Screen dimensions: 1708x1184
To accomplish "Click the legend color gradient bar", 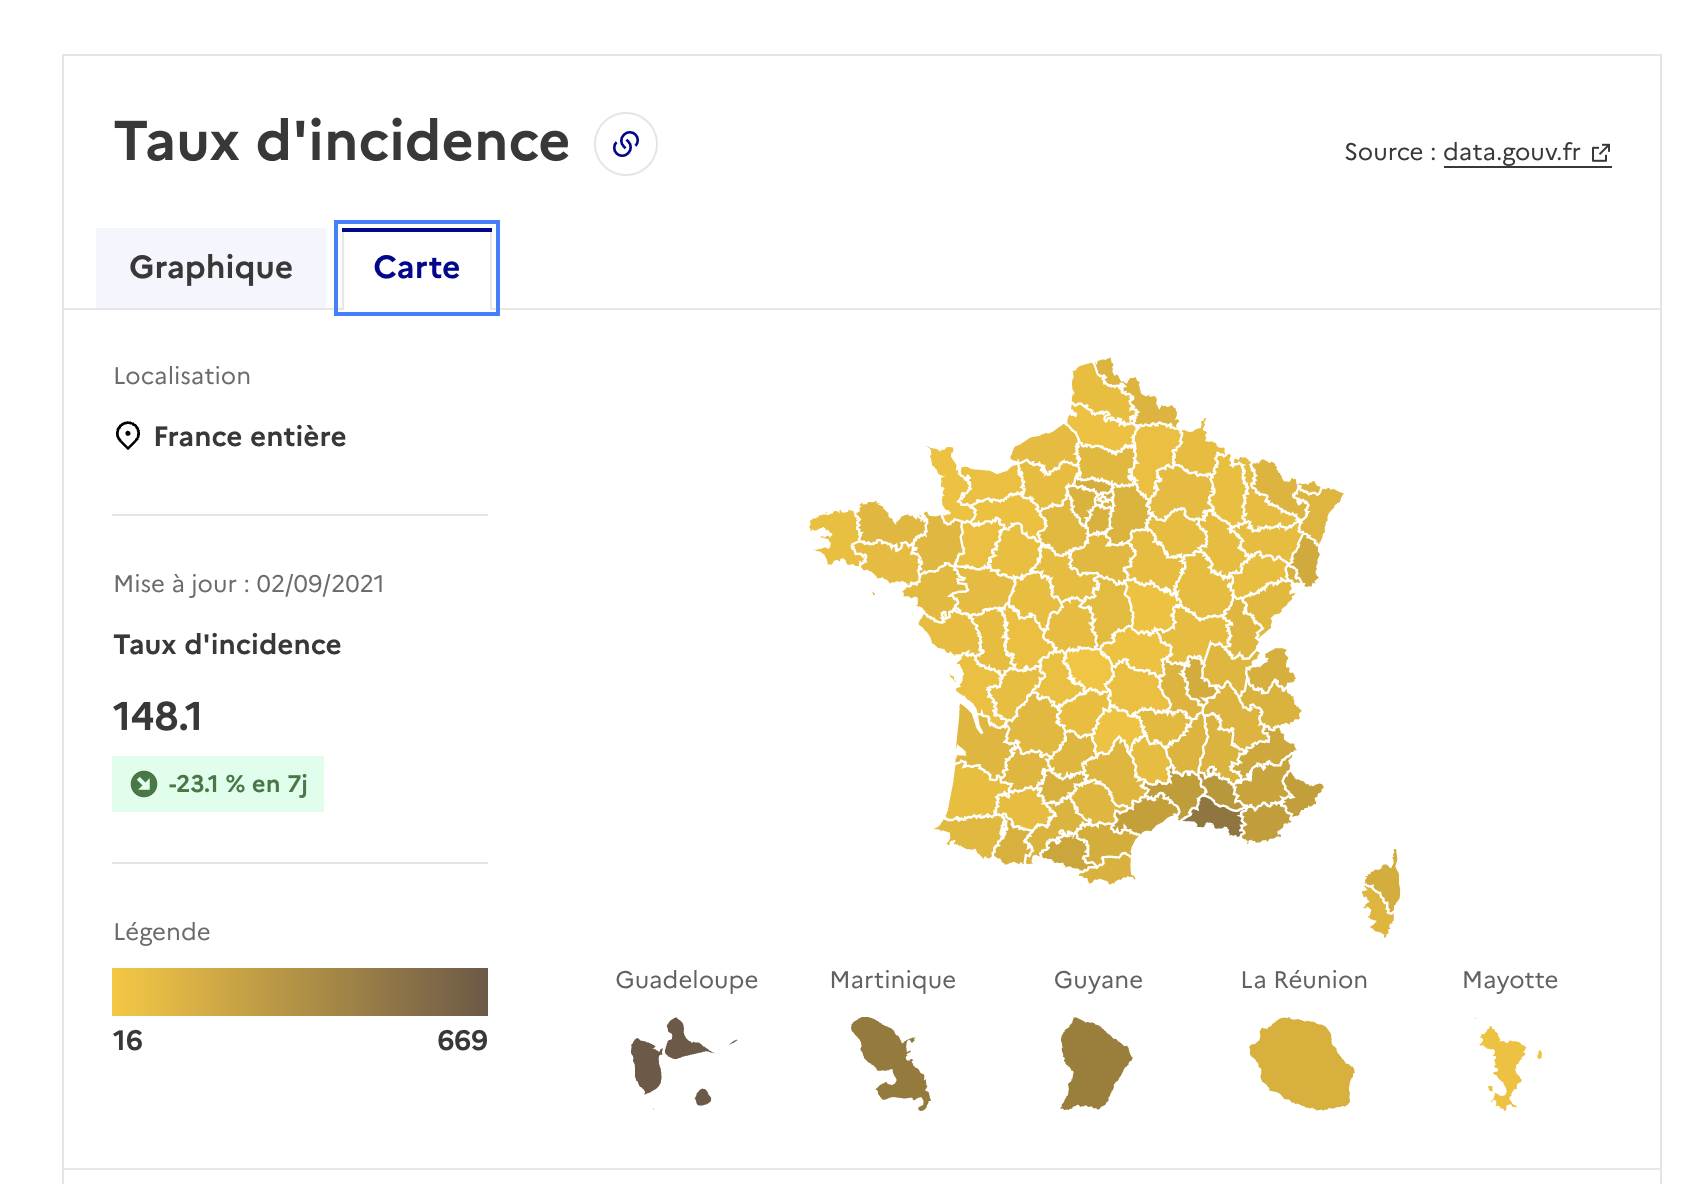I will click(x=300, y=992).
